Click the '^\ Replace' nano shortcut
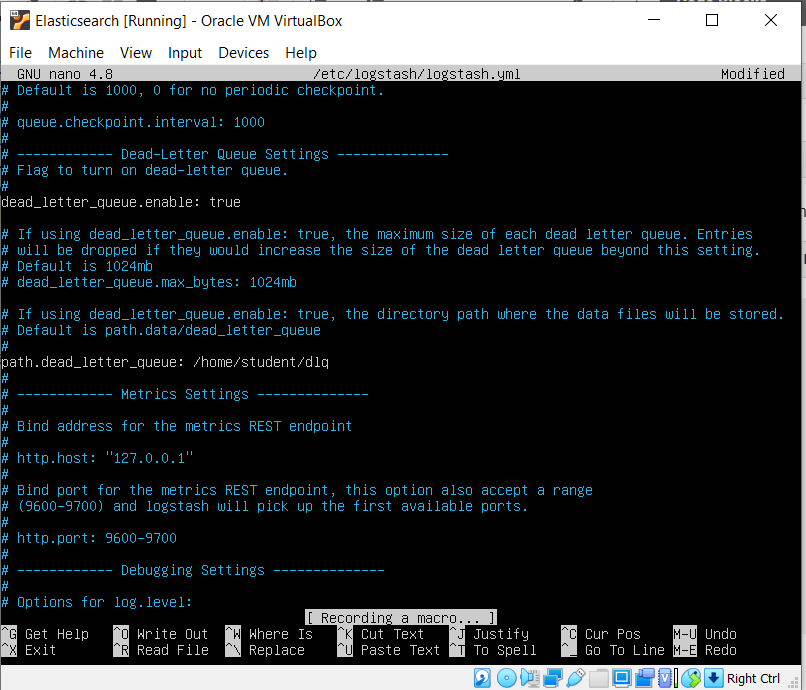This screenshot has width=806, height=690. pos(265,650)
